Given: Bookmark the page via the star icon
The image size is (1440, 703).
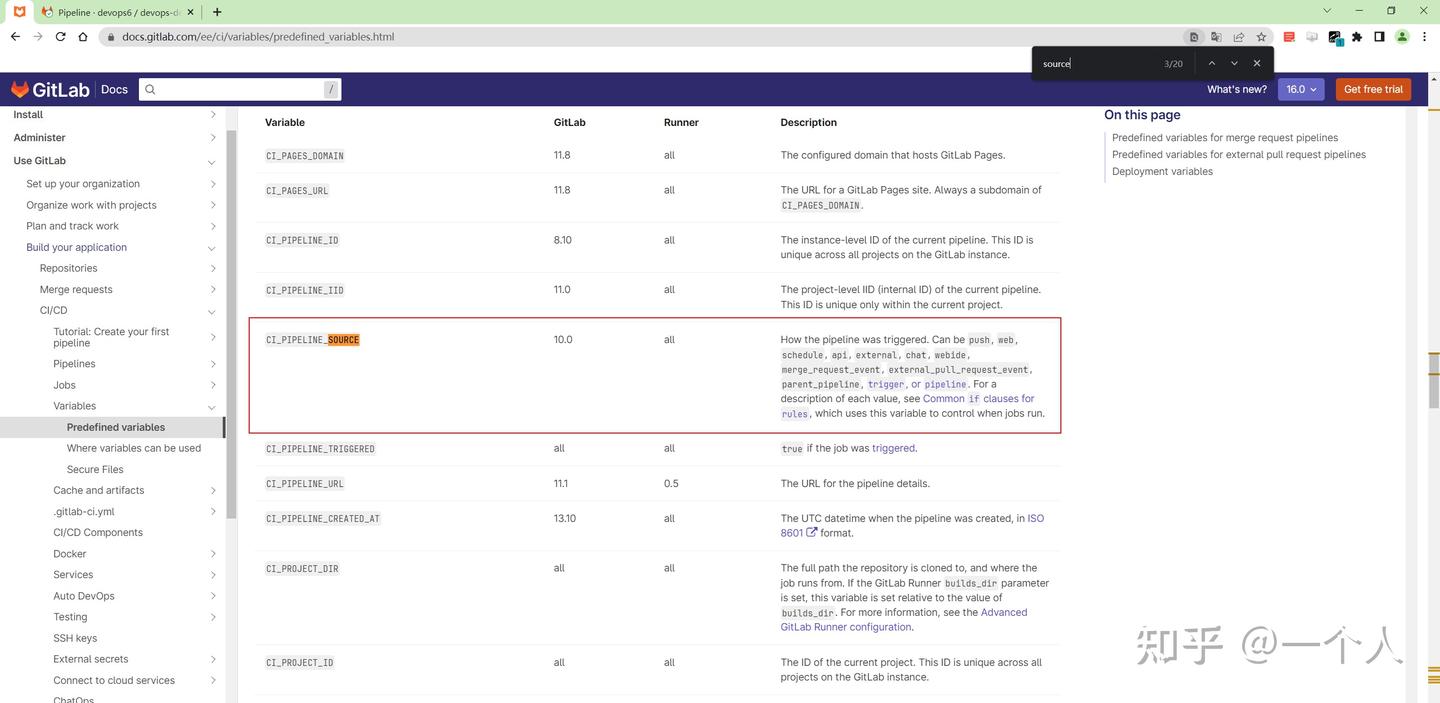Looking at the screenshot, I should pyautogui.click(x=1261, y=36).
